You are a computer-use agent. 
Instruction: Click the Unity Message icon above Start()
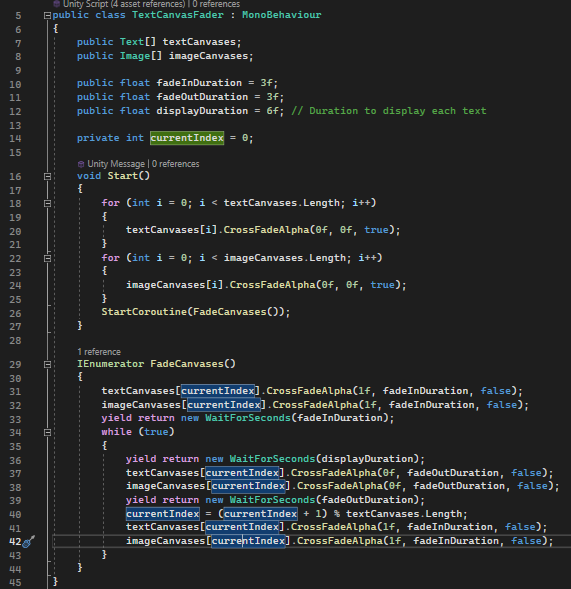pyautogui.click(x=80, y=164)
